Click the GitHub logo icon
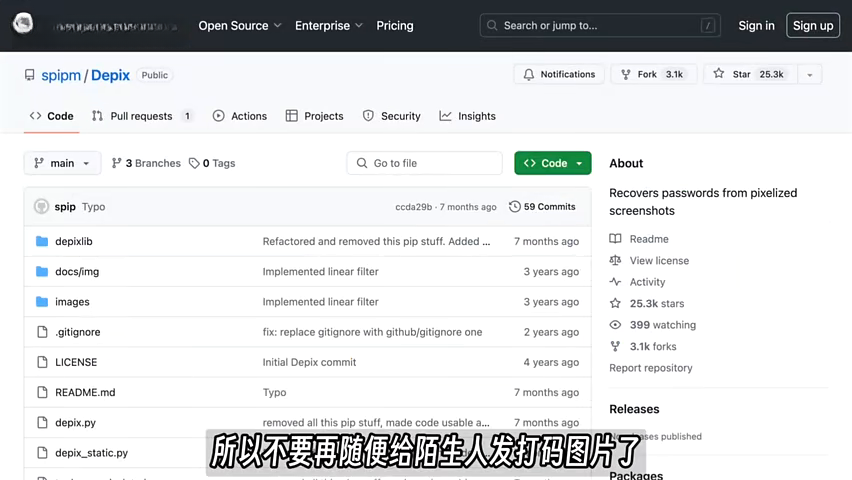 [x=23, y=24]
